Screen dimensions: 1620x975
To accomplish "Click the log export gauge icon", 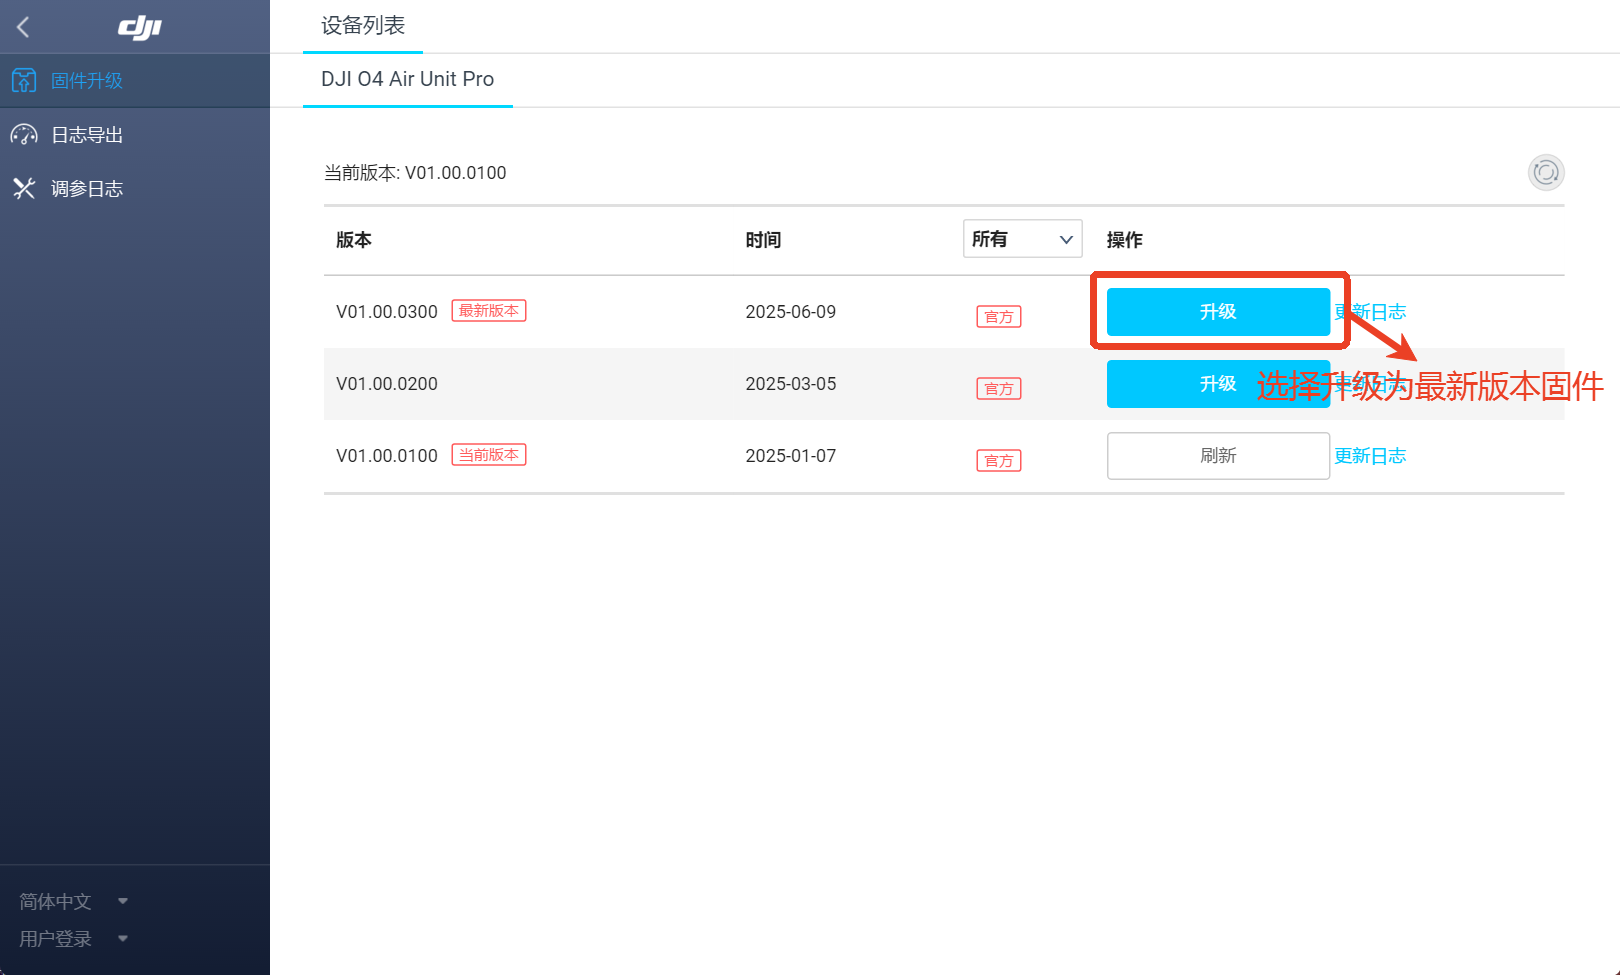I will click(x=24, y=134).
